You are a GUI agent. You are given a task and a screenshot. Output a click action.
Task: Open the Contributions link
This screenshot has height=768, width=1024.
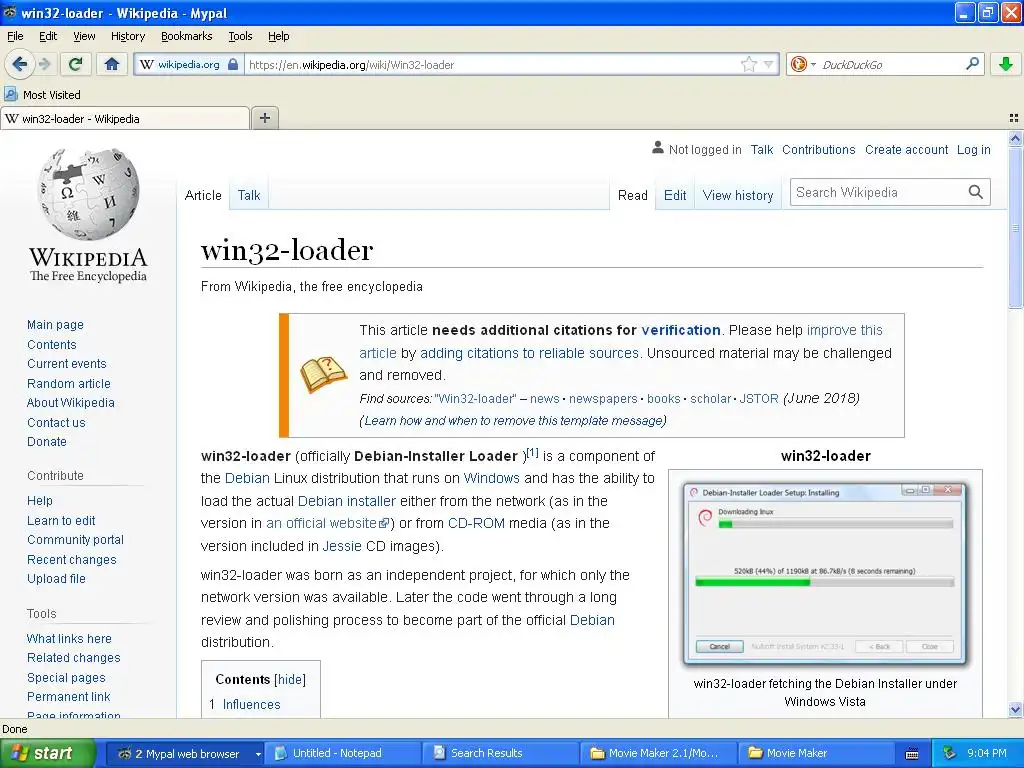[818, 150]
